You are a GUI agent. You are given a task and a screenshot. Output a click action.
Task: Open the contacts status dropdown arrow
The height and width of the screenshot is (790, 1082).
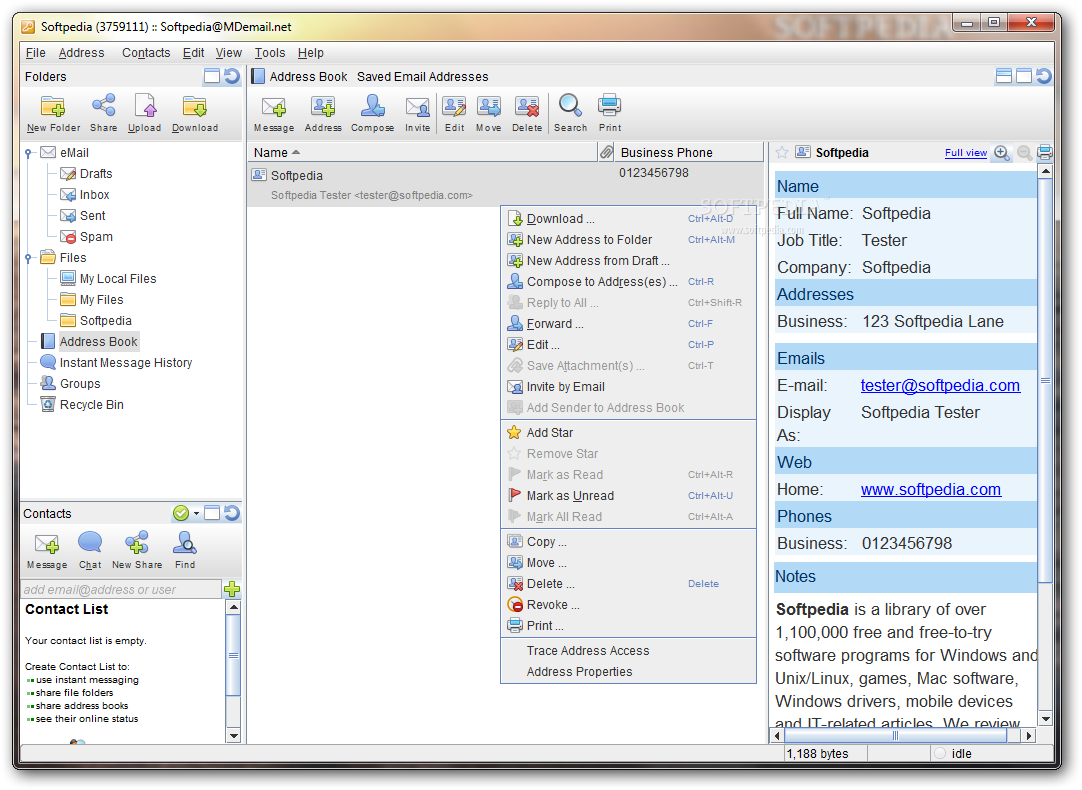click(197, 513)
